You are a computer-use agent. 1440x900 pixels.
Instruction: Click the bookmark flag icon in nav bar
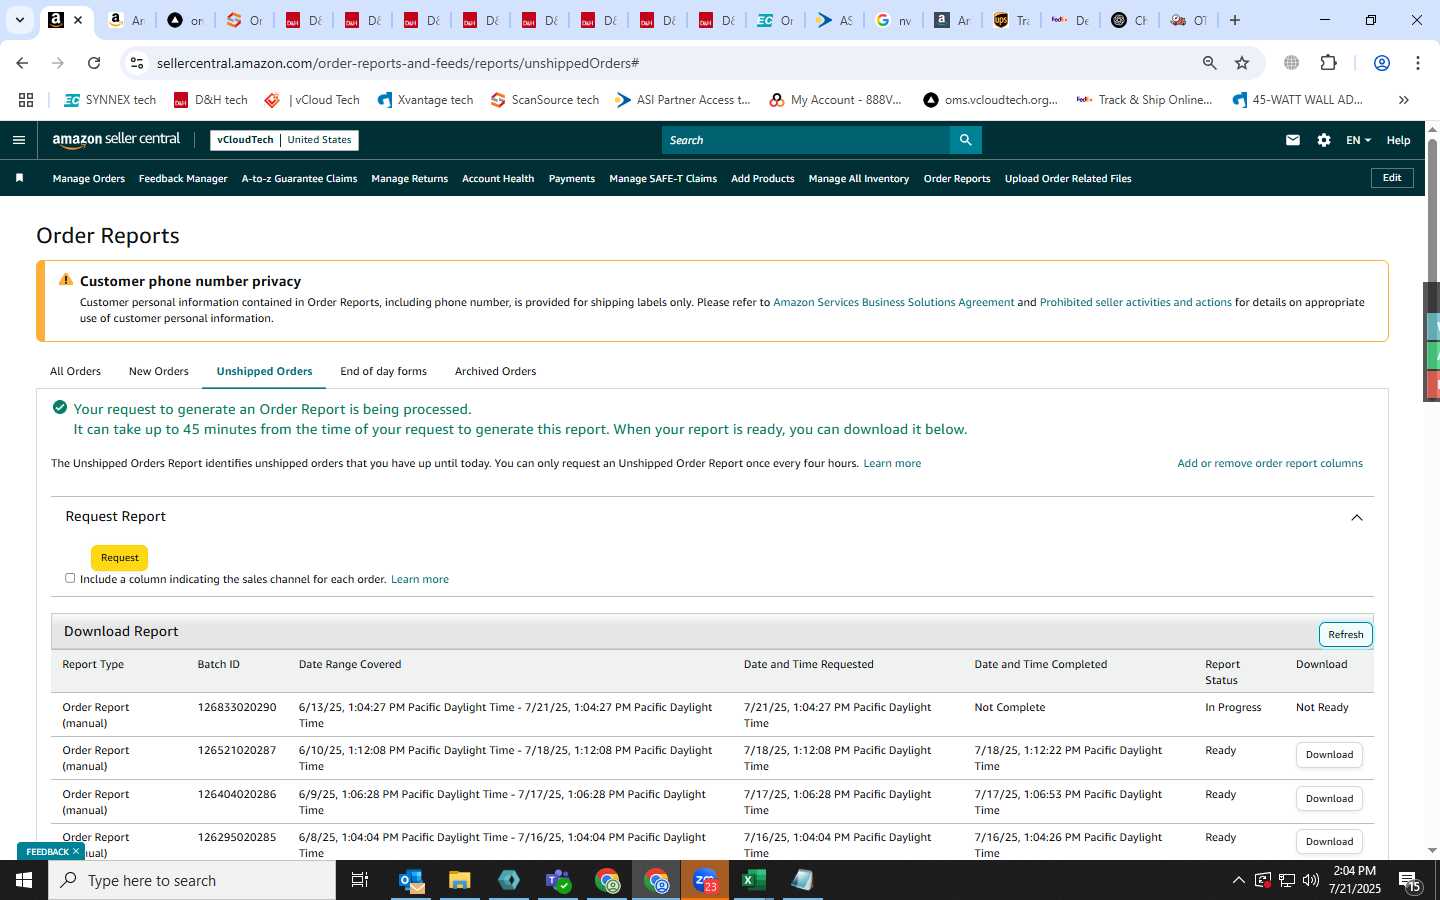19,178
